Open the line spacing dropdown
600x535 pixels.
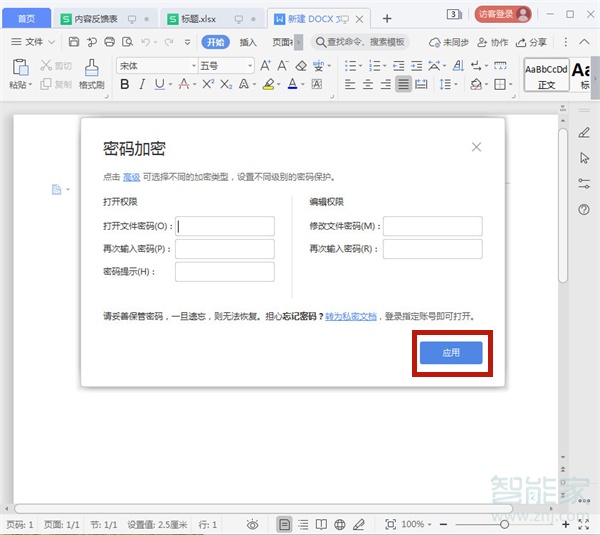[x=455, y=84]
